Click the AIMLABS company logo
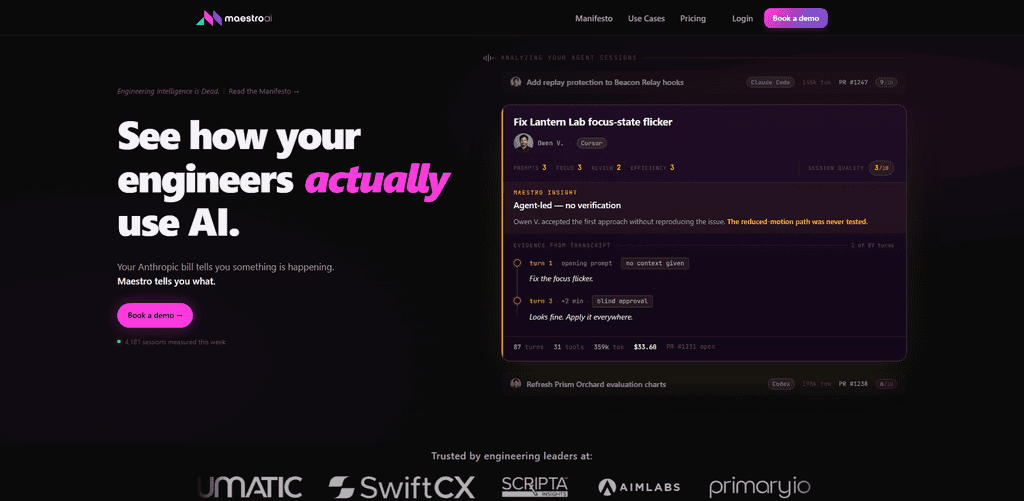1024x501 pixels. (639, 487)
